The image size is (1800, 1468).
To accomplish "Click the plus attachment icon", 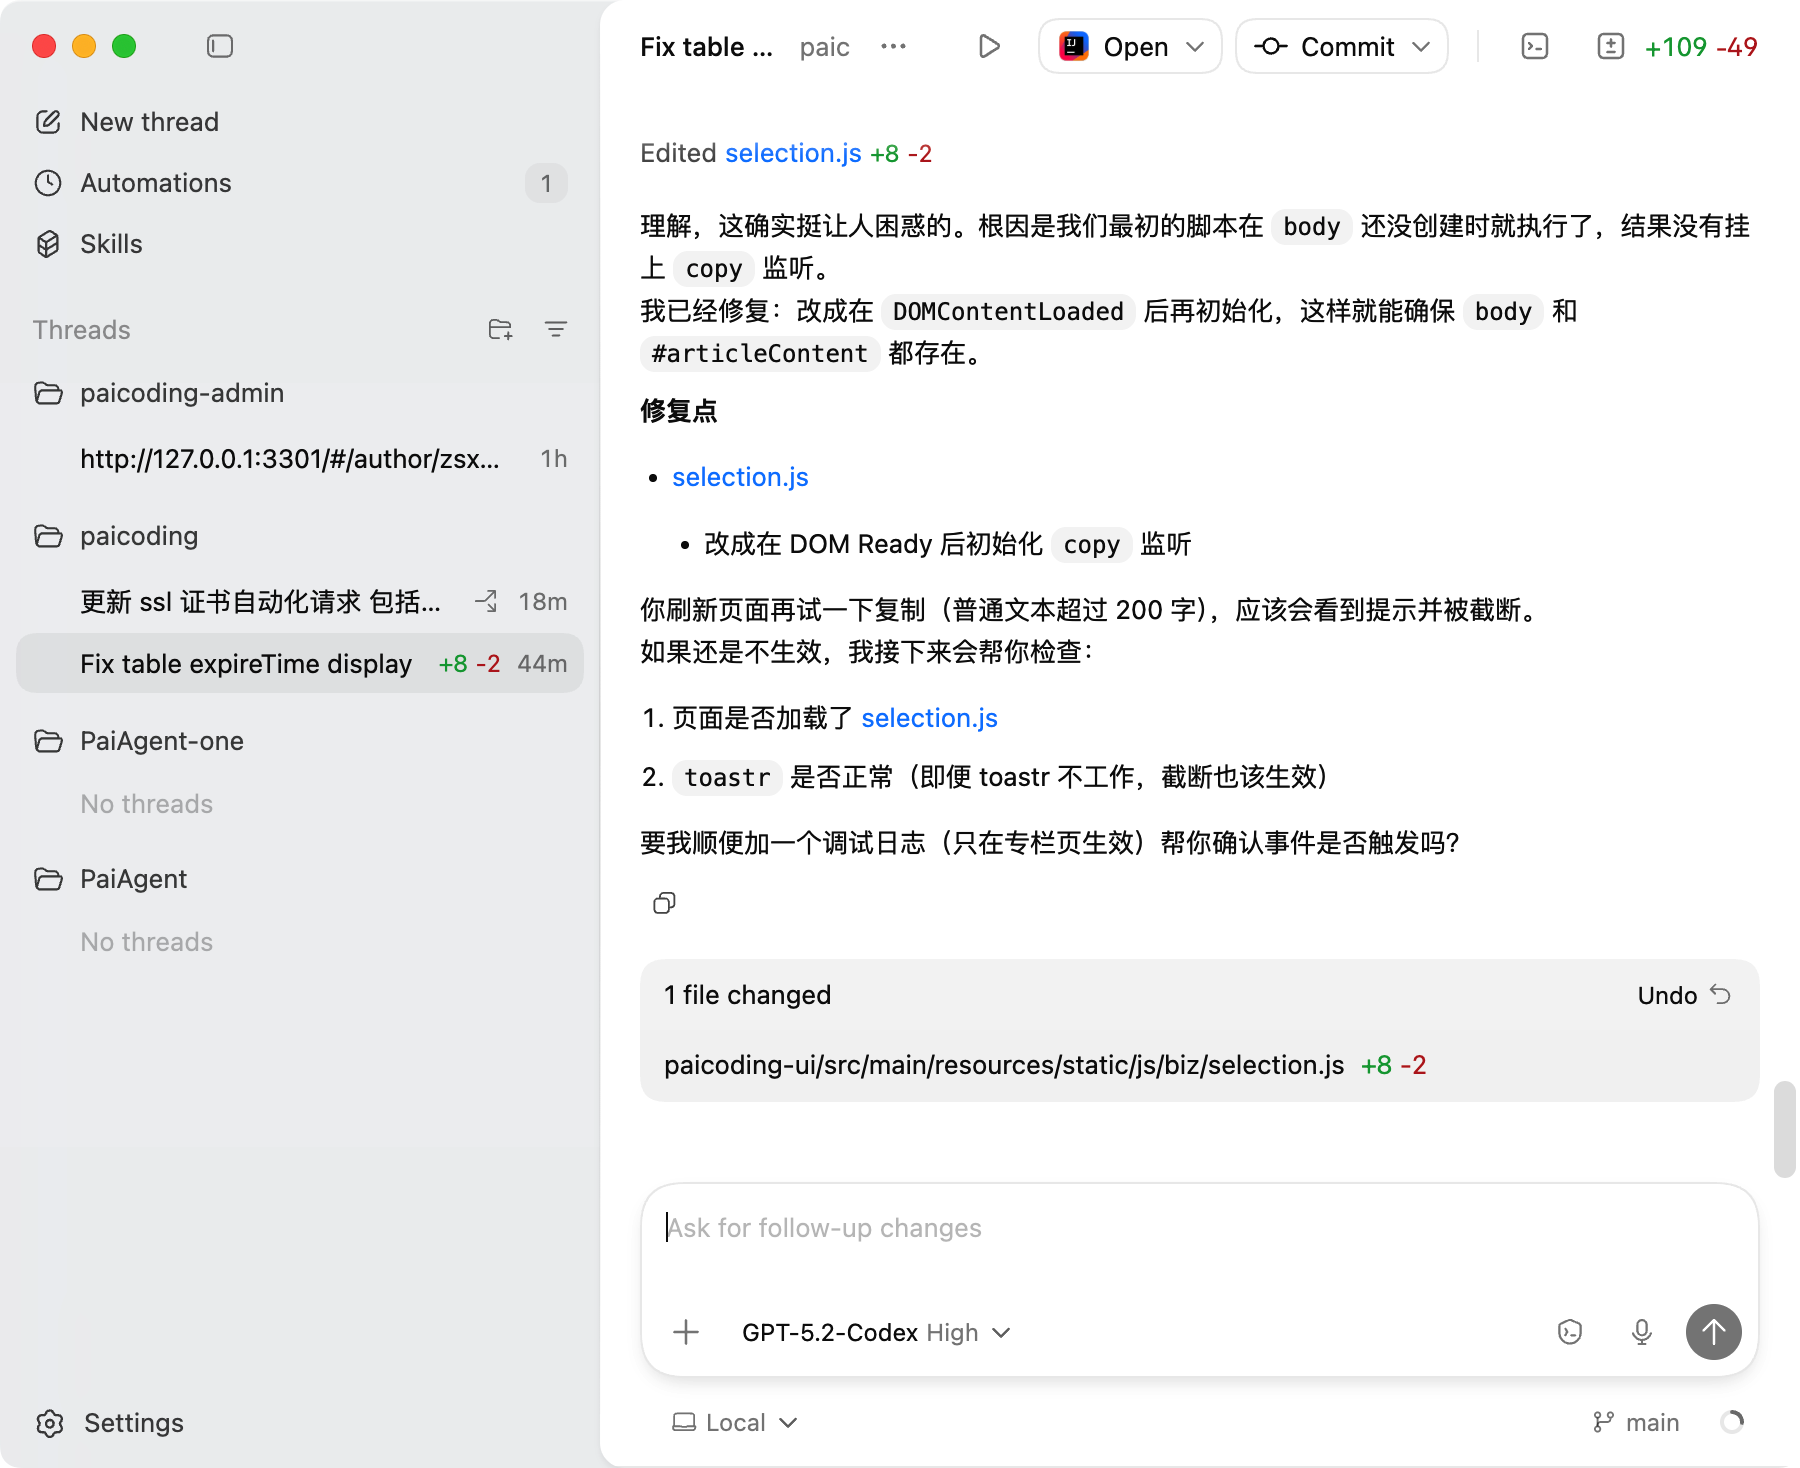I will (686, 1332).
